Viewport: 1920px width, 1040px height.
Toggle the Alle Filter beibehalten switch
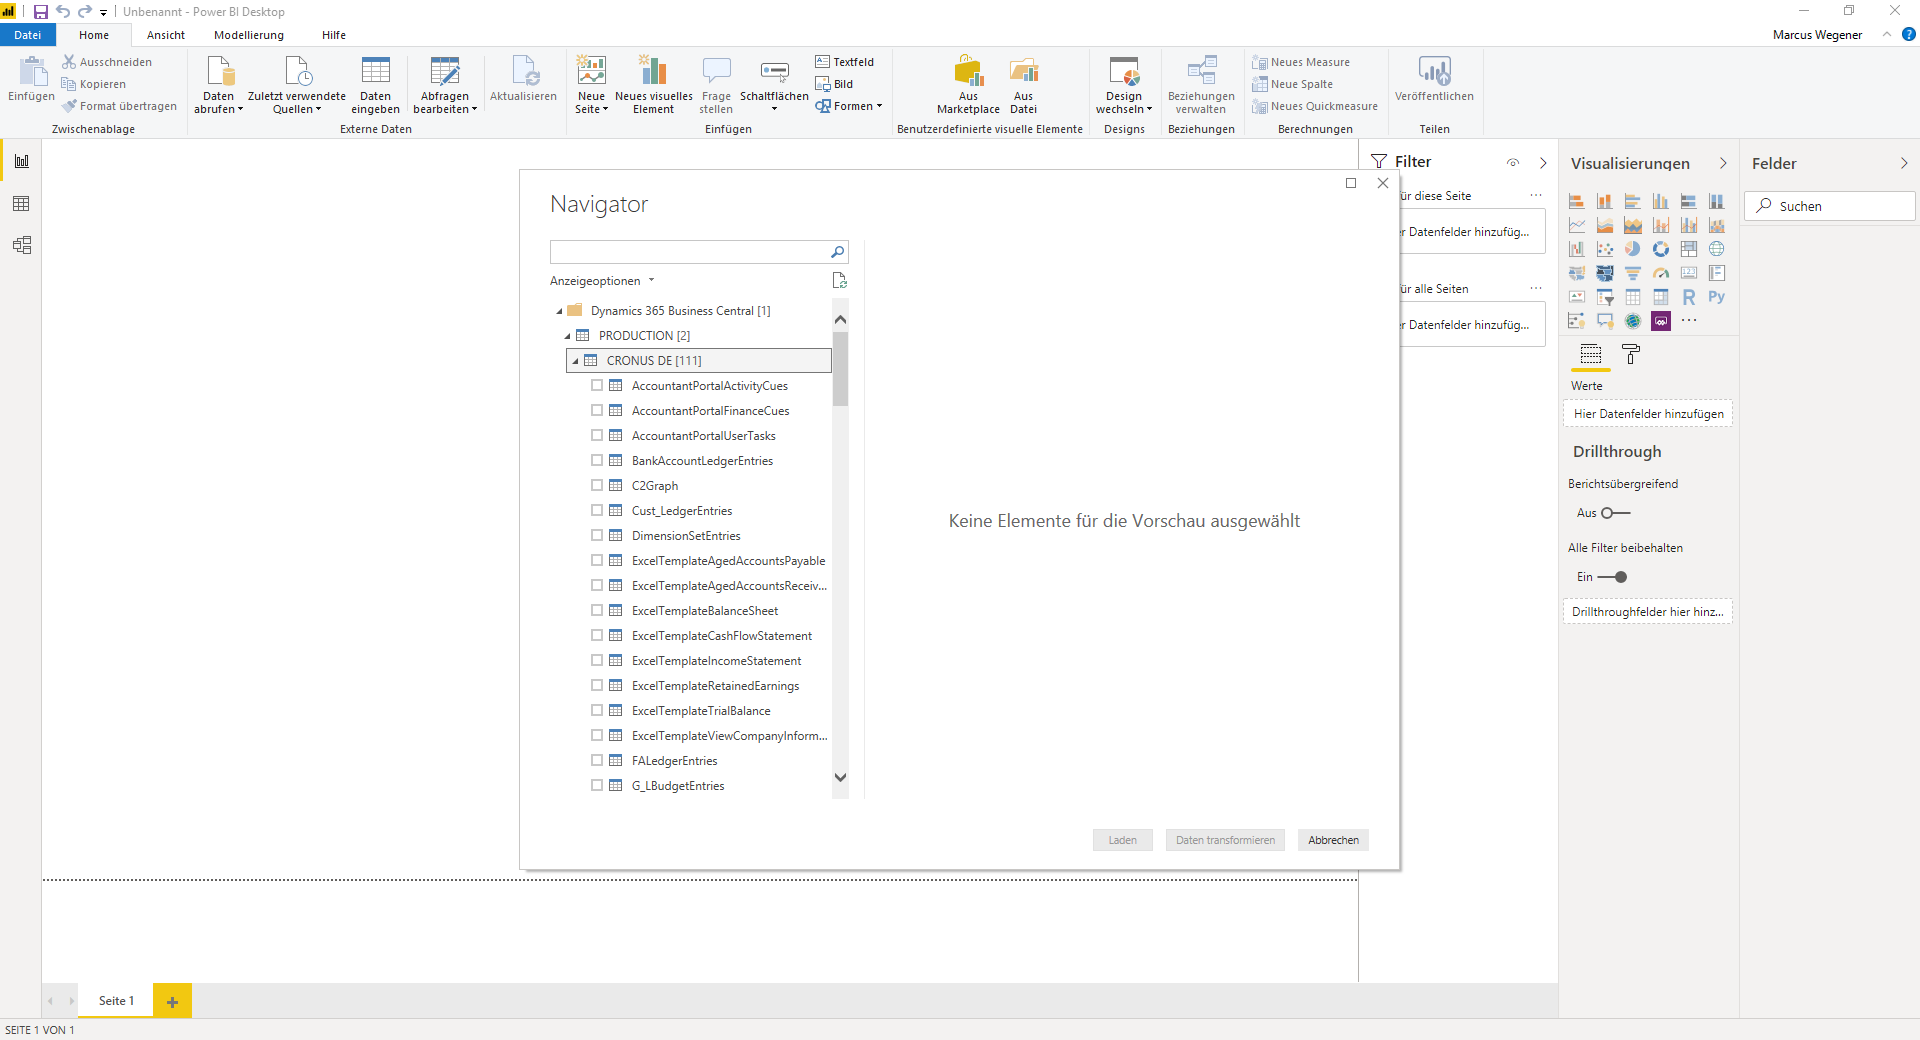[1612, 577]
